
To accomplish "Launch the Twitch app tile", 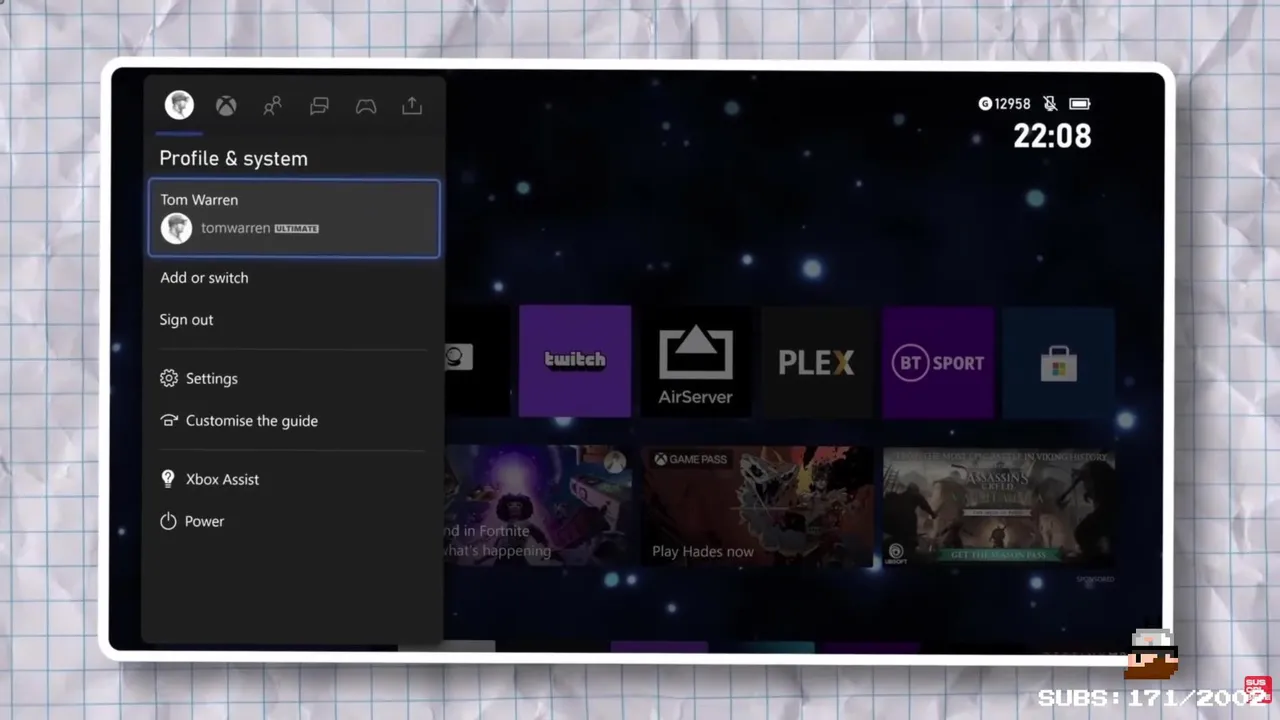I will pyautogui.click(x=575, y=361).
